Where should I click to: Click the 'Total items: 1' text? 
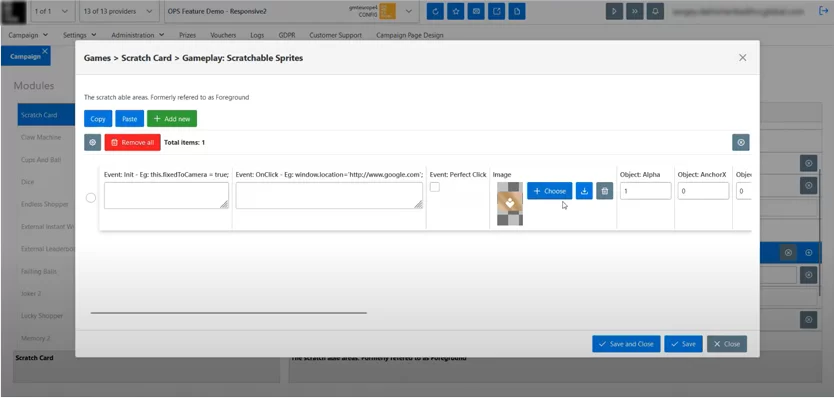coord(185,143)
